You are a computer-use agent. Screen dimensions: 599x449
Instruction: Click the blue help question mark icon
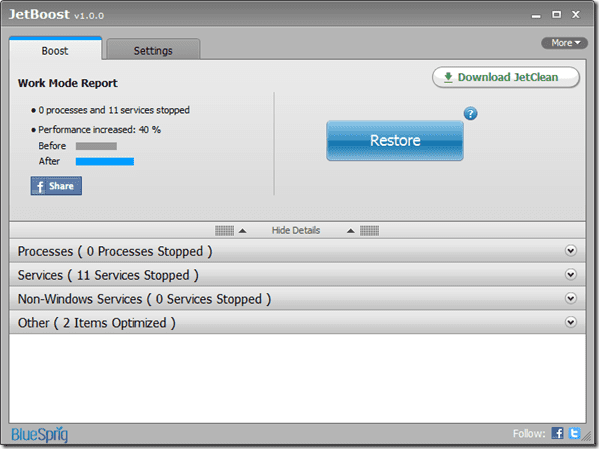[x=470, y=113]
